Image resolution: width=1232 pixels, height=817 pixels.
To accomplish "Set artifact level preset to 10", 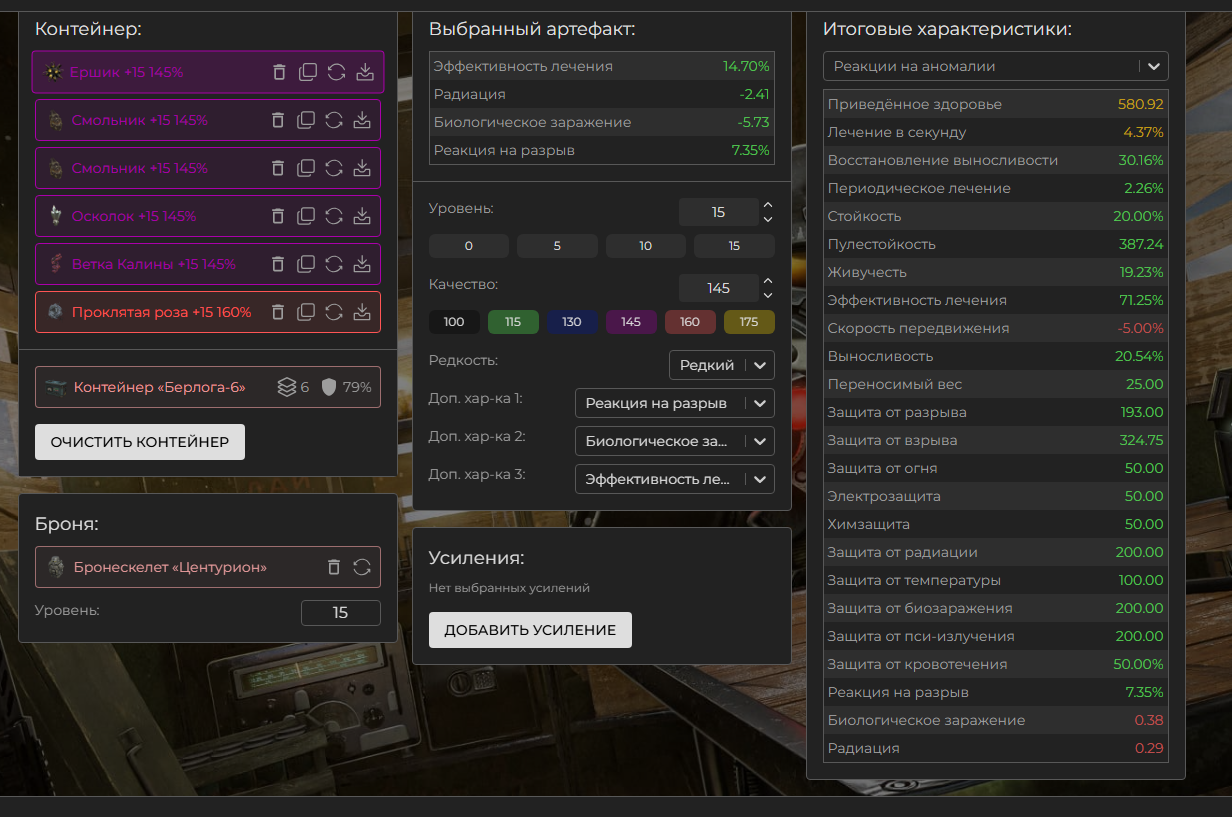I will [645, 246].
